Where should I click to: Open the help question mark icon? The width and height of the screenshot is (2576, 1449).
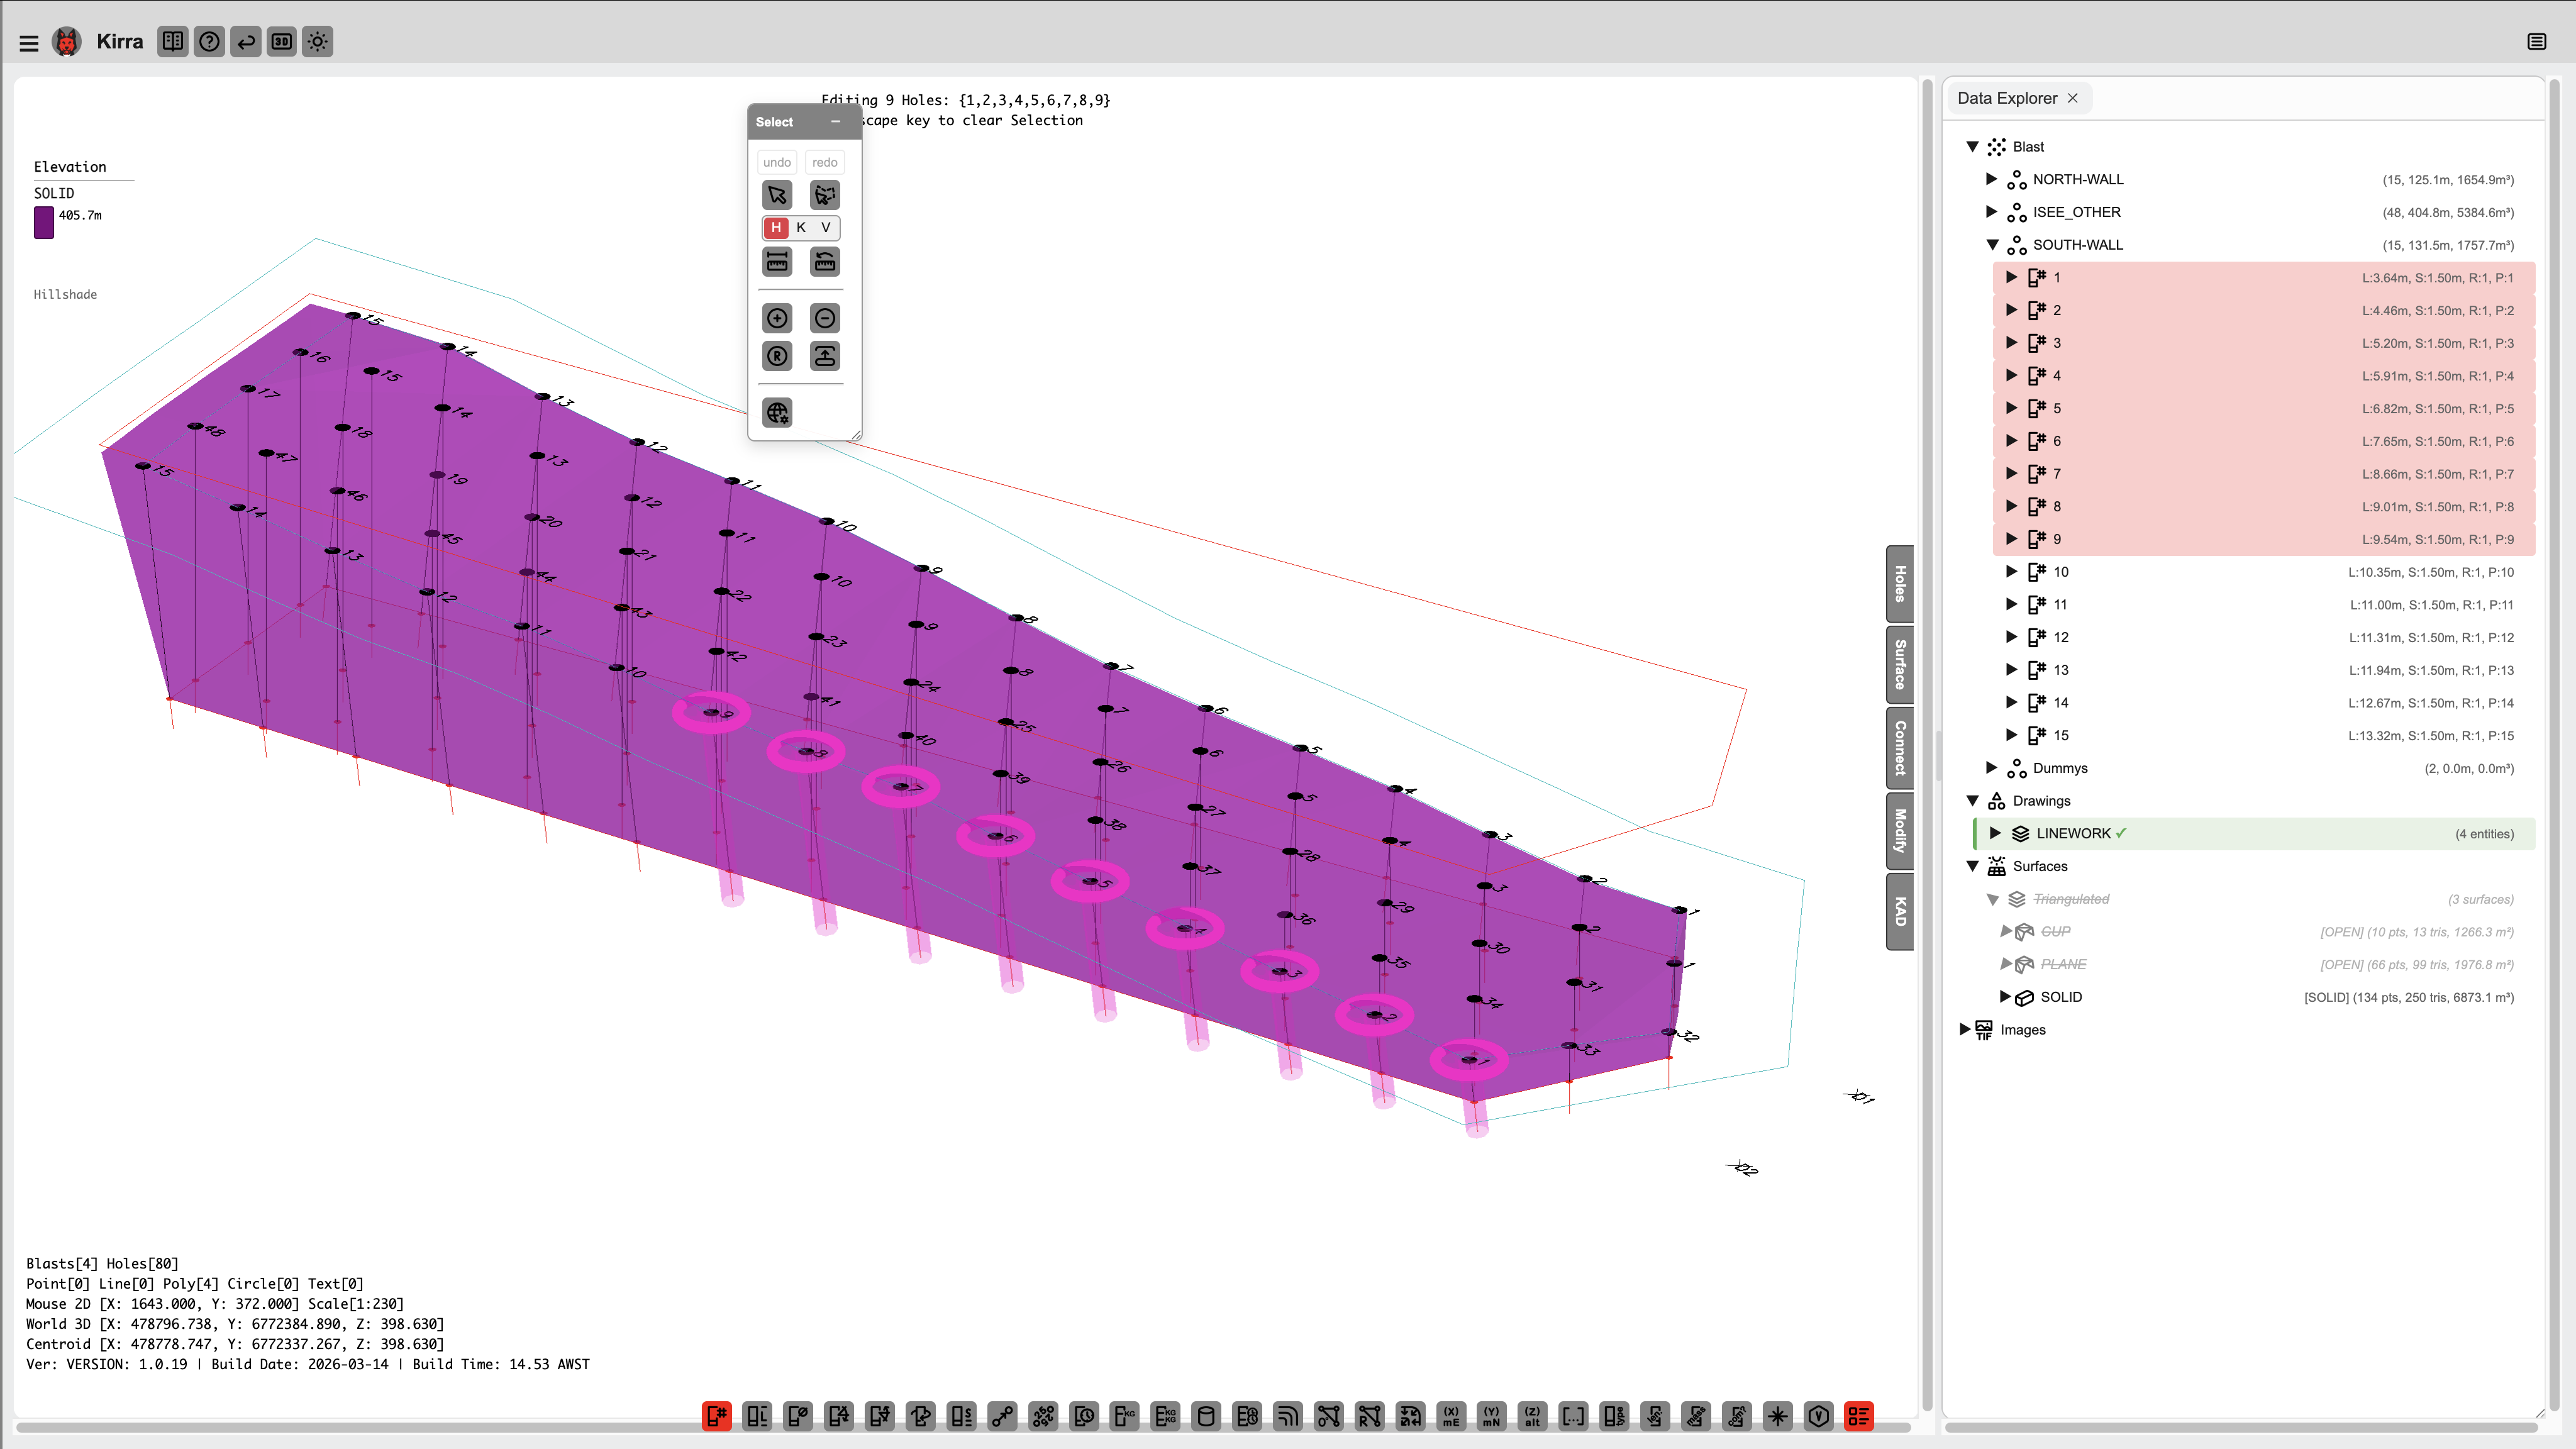tap(208, 41)
